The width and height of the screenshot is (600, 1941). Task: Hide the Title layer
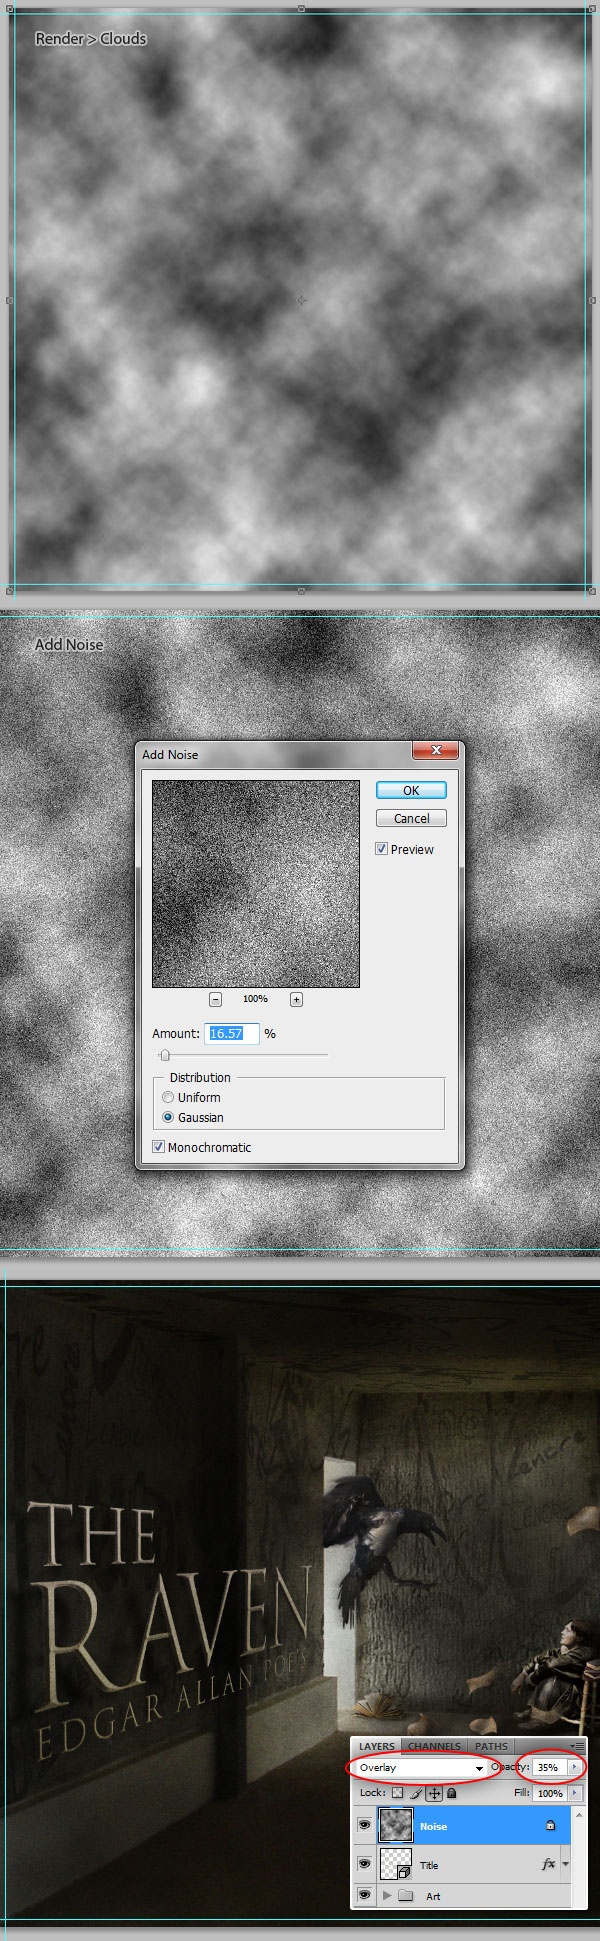(x=364, y=1864)
